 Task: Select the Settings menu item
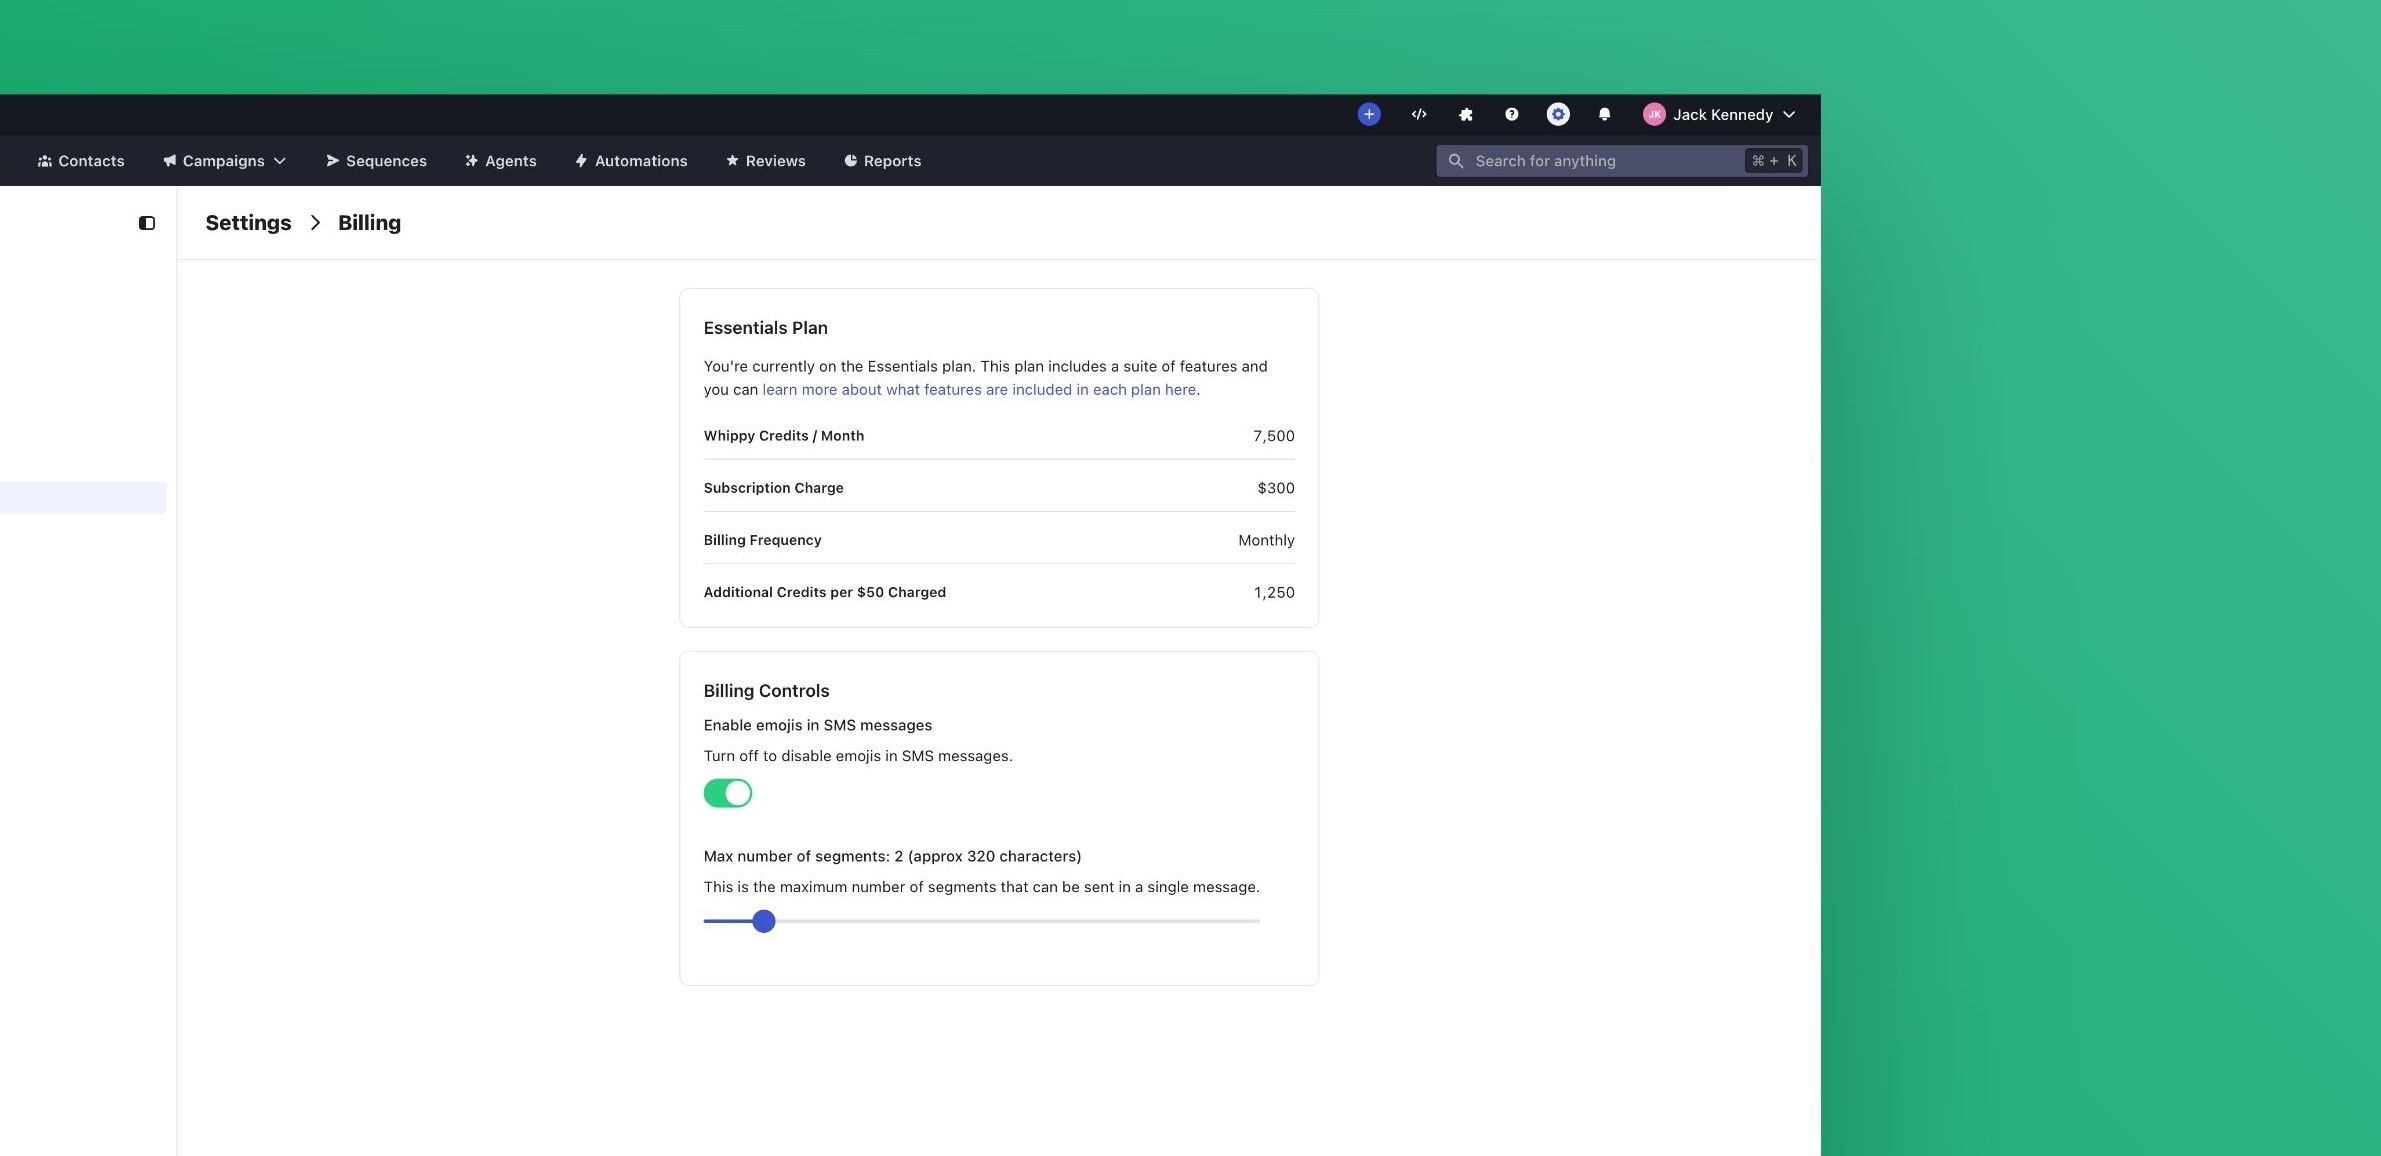coord(248,222)
